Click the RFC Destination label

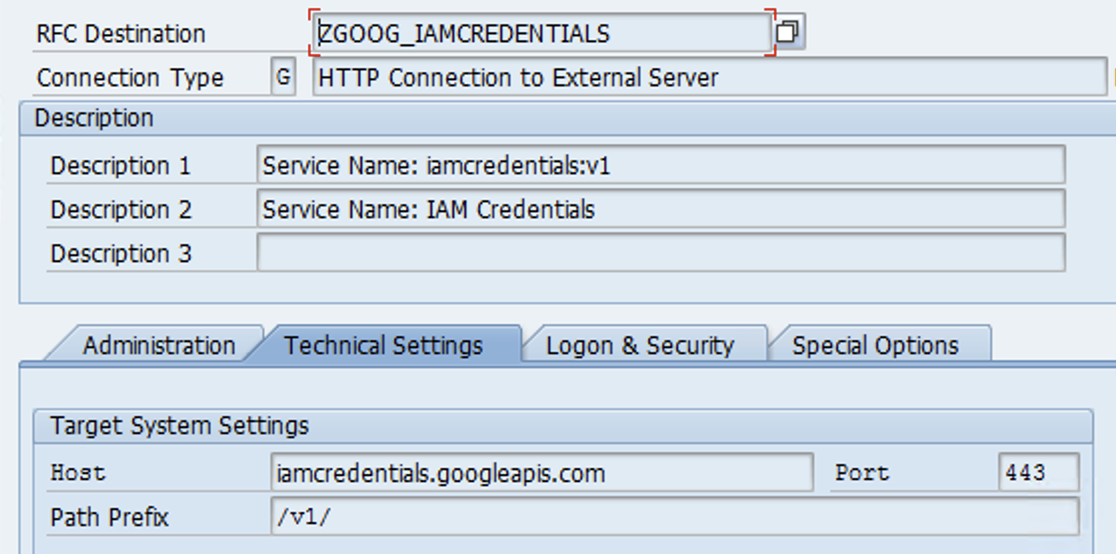coord(120,34)
